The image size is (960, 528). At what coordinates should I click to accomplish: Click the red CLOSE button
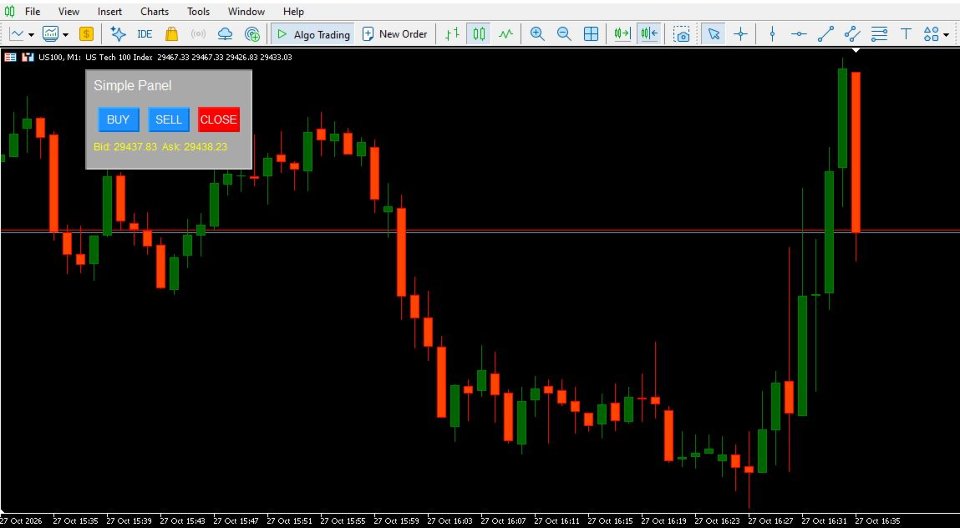[219, 119]
